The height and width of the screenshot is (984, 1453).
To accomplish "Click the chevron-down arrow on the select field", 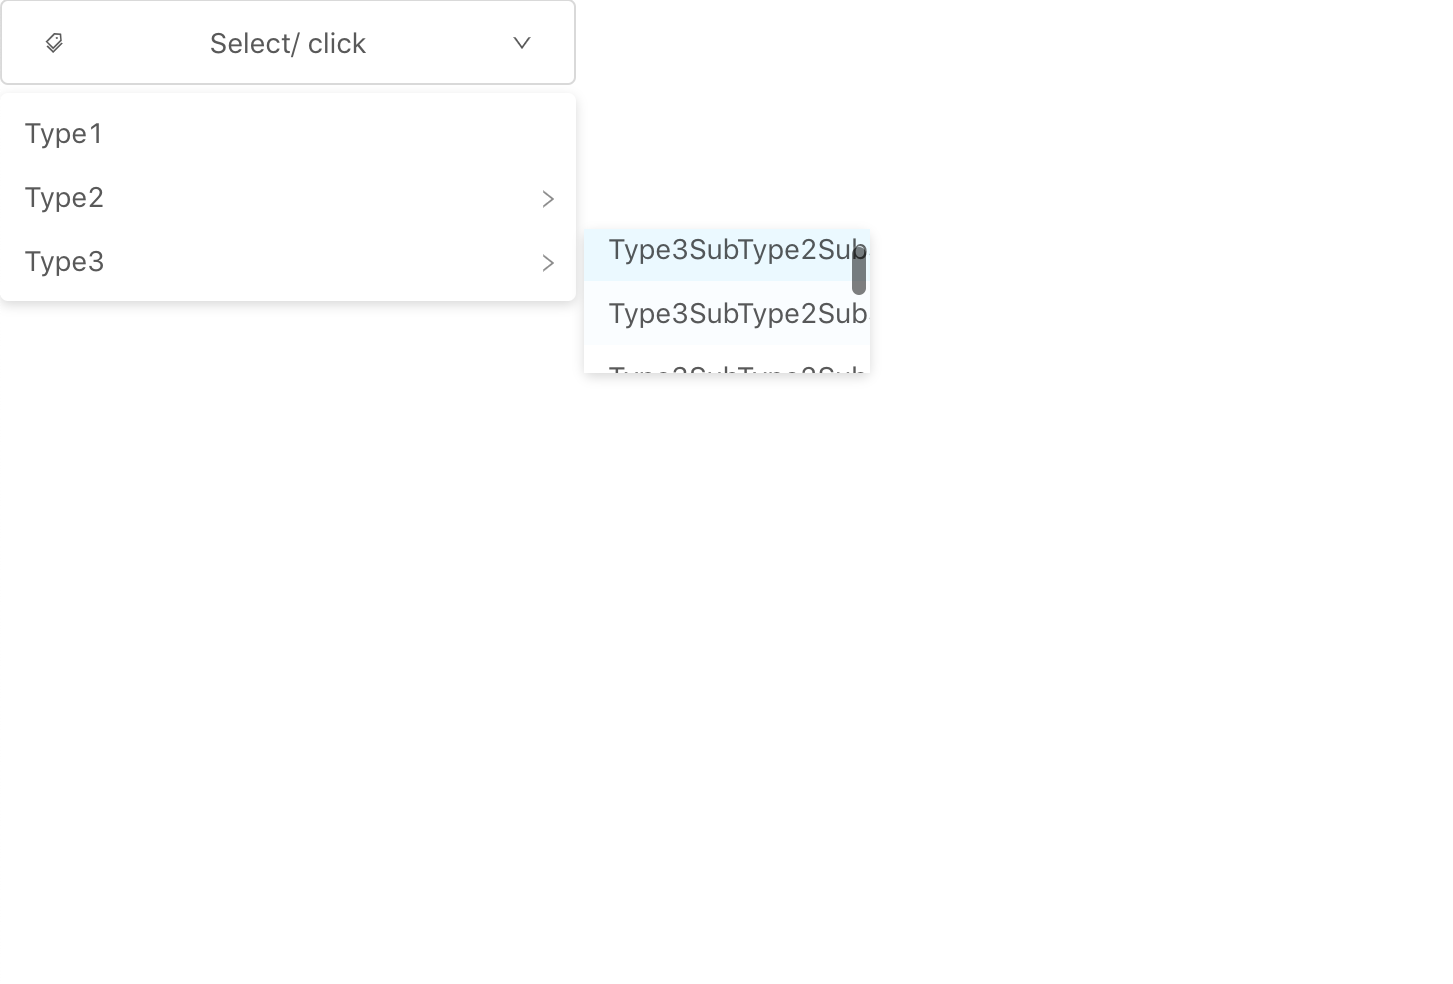I will click(521, 43).
